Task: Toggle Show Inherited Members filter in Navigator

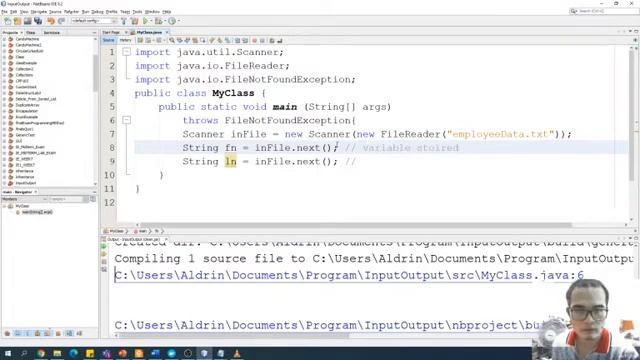Action: point(7,333)
